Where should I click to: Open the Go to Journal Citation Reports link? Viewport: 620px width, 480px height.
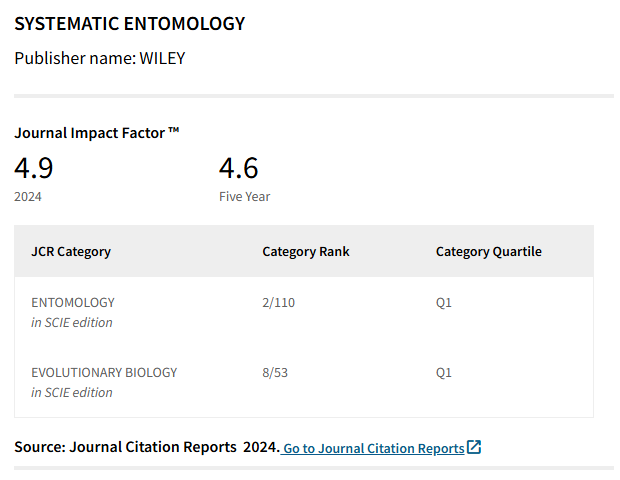click(x=373, y=448)
